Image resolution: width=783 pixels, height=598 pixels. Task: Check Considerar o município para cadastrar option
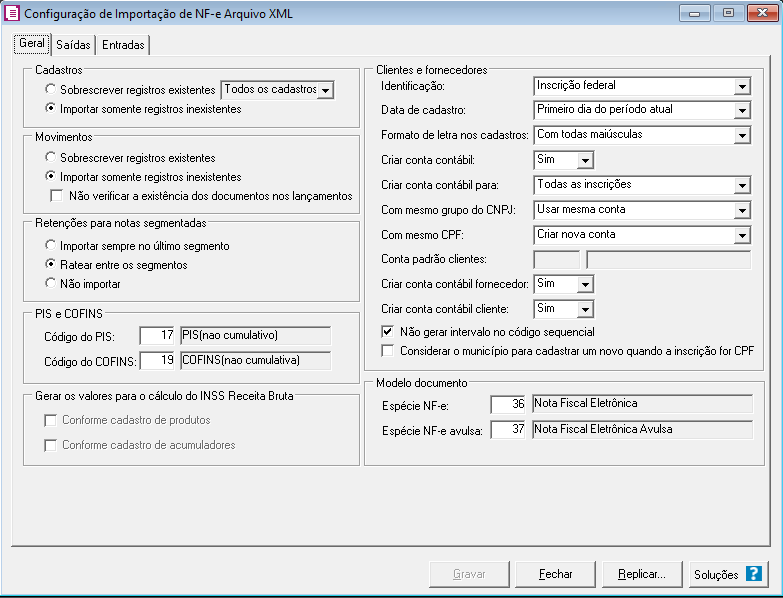pyautogui.click(x=389, y=351)
